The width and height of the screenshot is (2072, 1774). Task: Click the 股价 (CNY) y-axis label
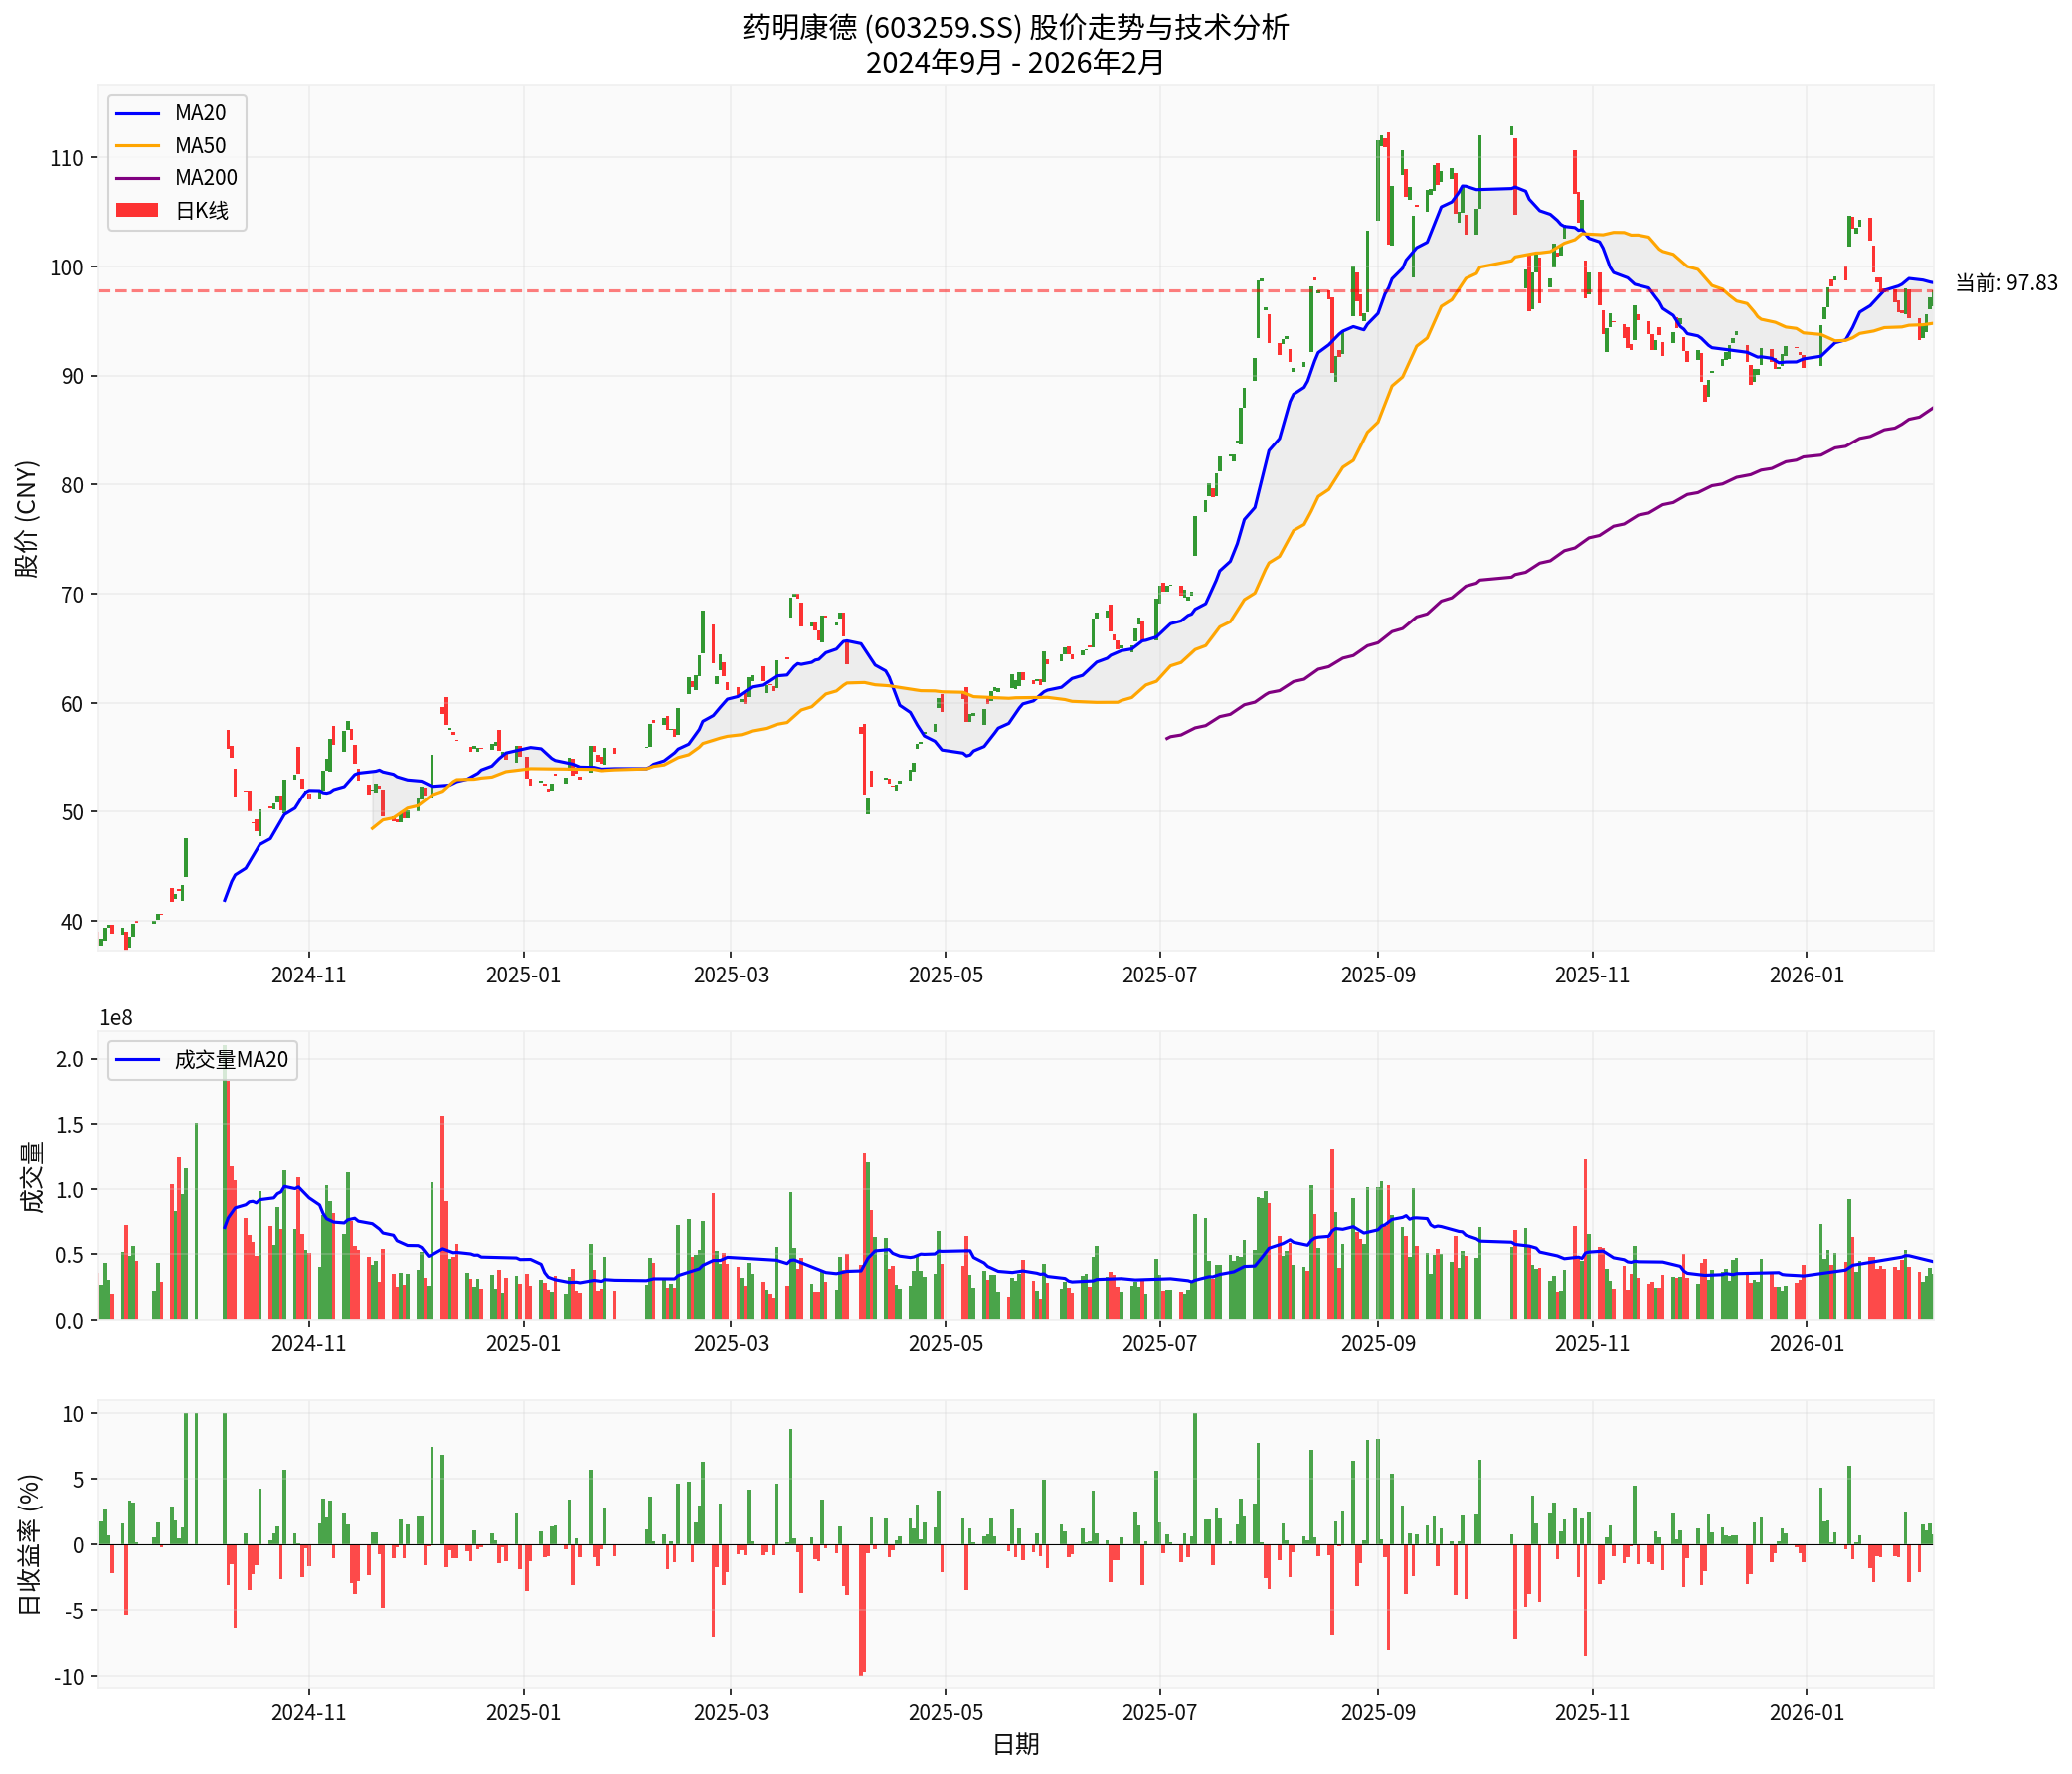[27, 518]
